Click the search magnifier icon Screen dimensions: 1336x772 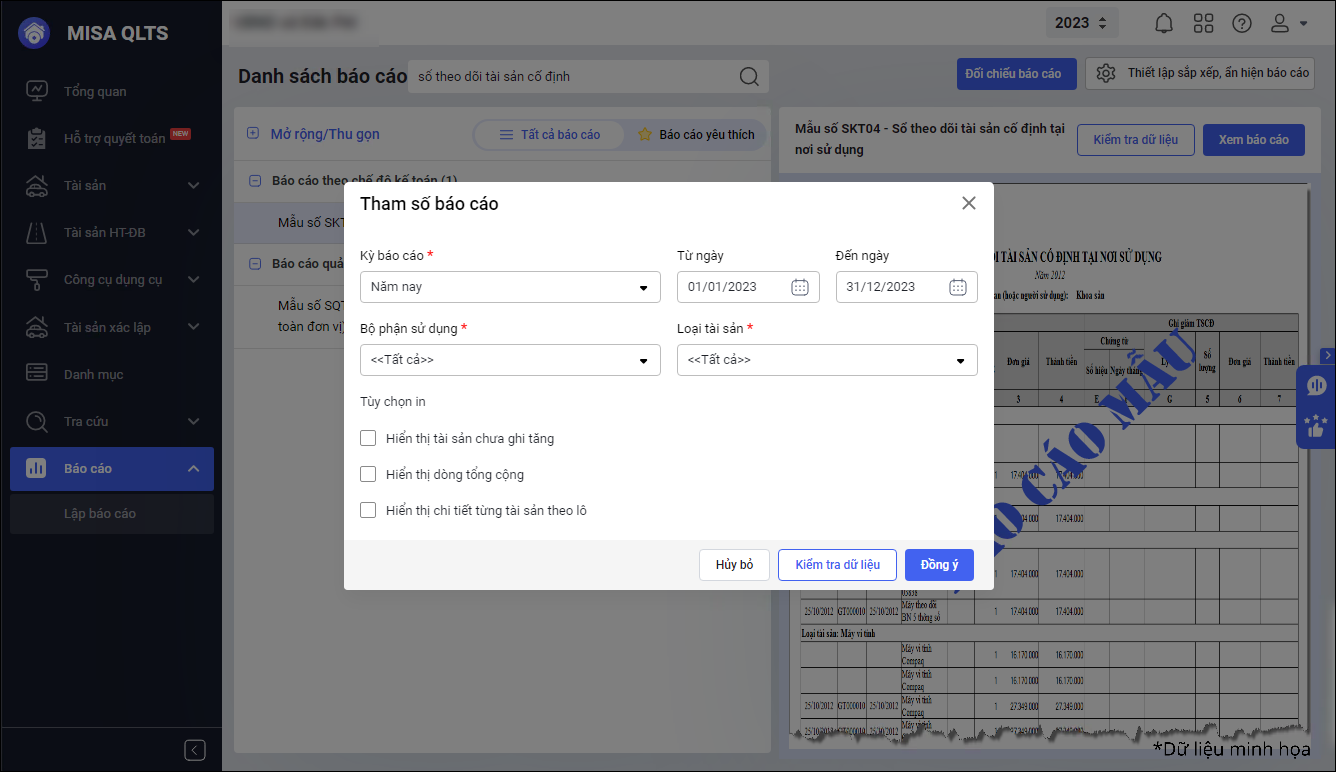tap(748, 77)
